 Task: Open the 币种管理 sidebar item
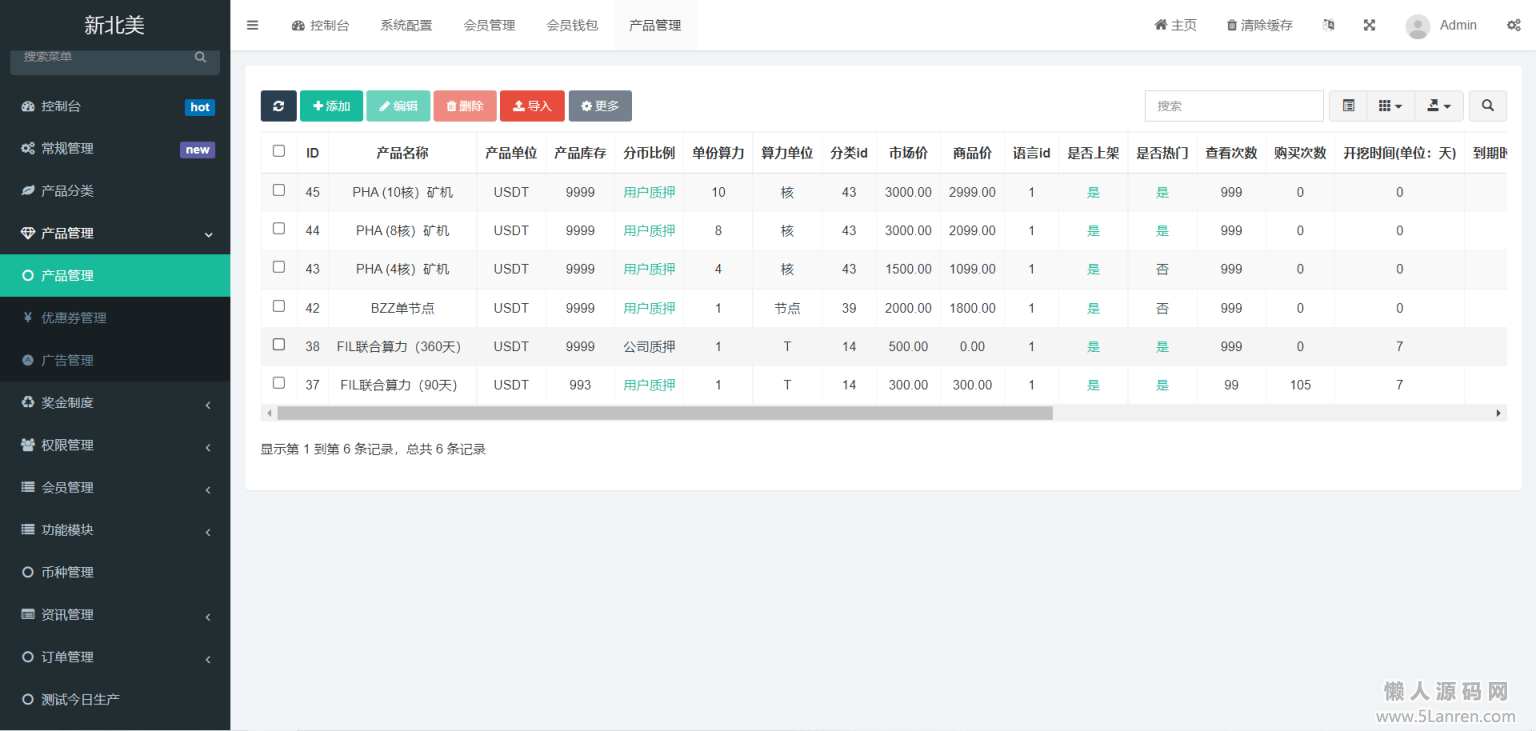(67, 572)
